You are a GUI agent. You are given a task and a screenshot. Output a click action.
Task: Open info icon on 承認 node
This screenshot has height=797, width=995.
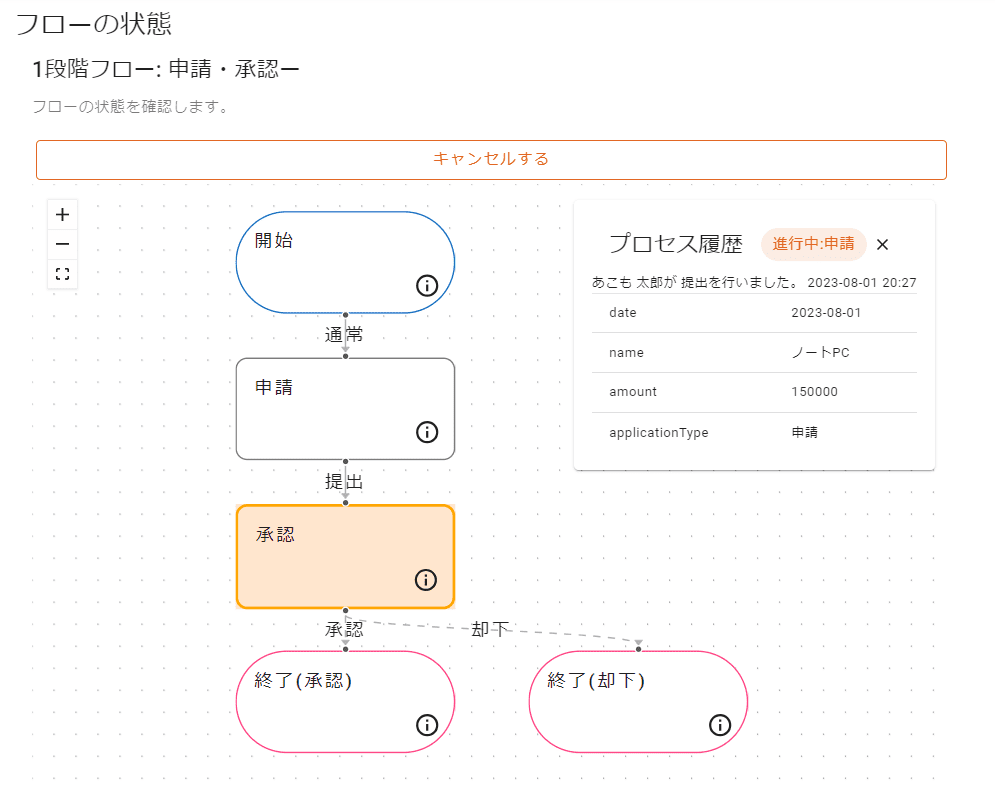click(426, 580)
